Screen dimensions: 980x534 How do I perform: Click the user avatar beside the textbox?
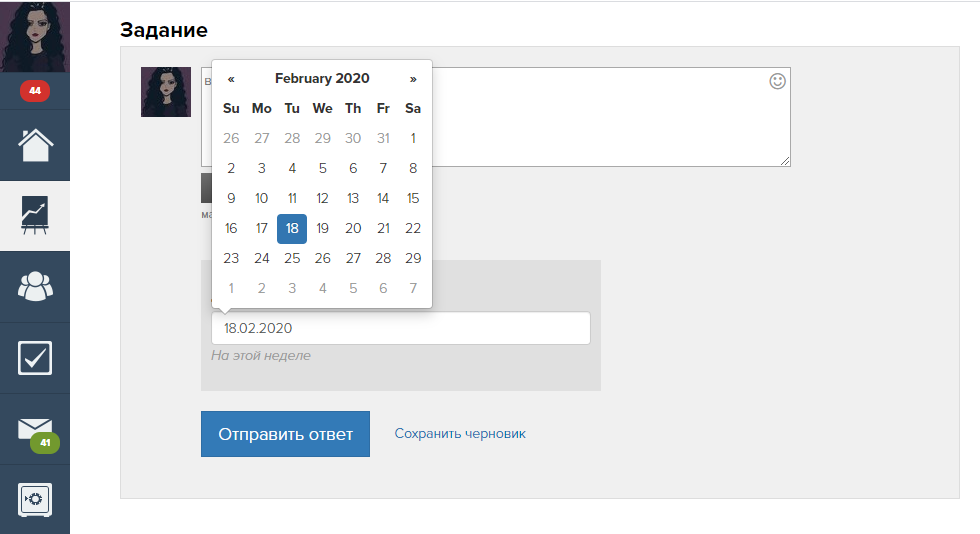coord(166,92)
